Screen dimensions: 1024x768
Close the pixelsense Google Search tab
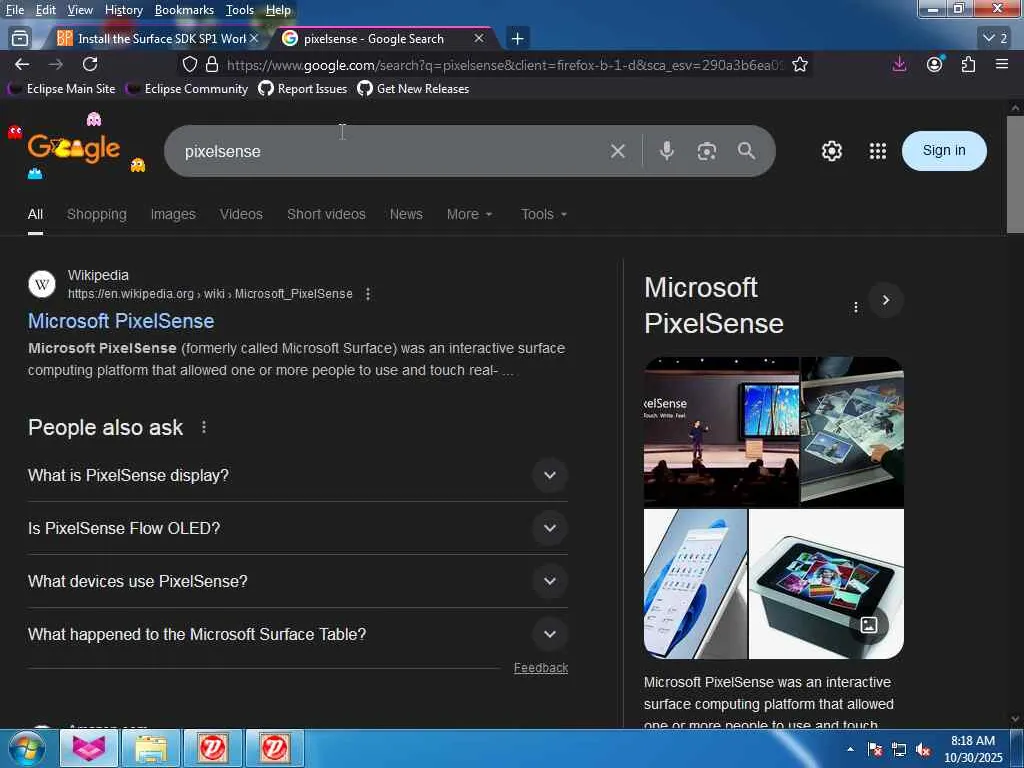pyautogui.click(x=479, y=39)
